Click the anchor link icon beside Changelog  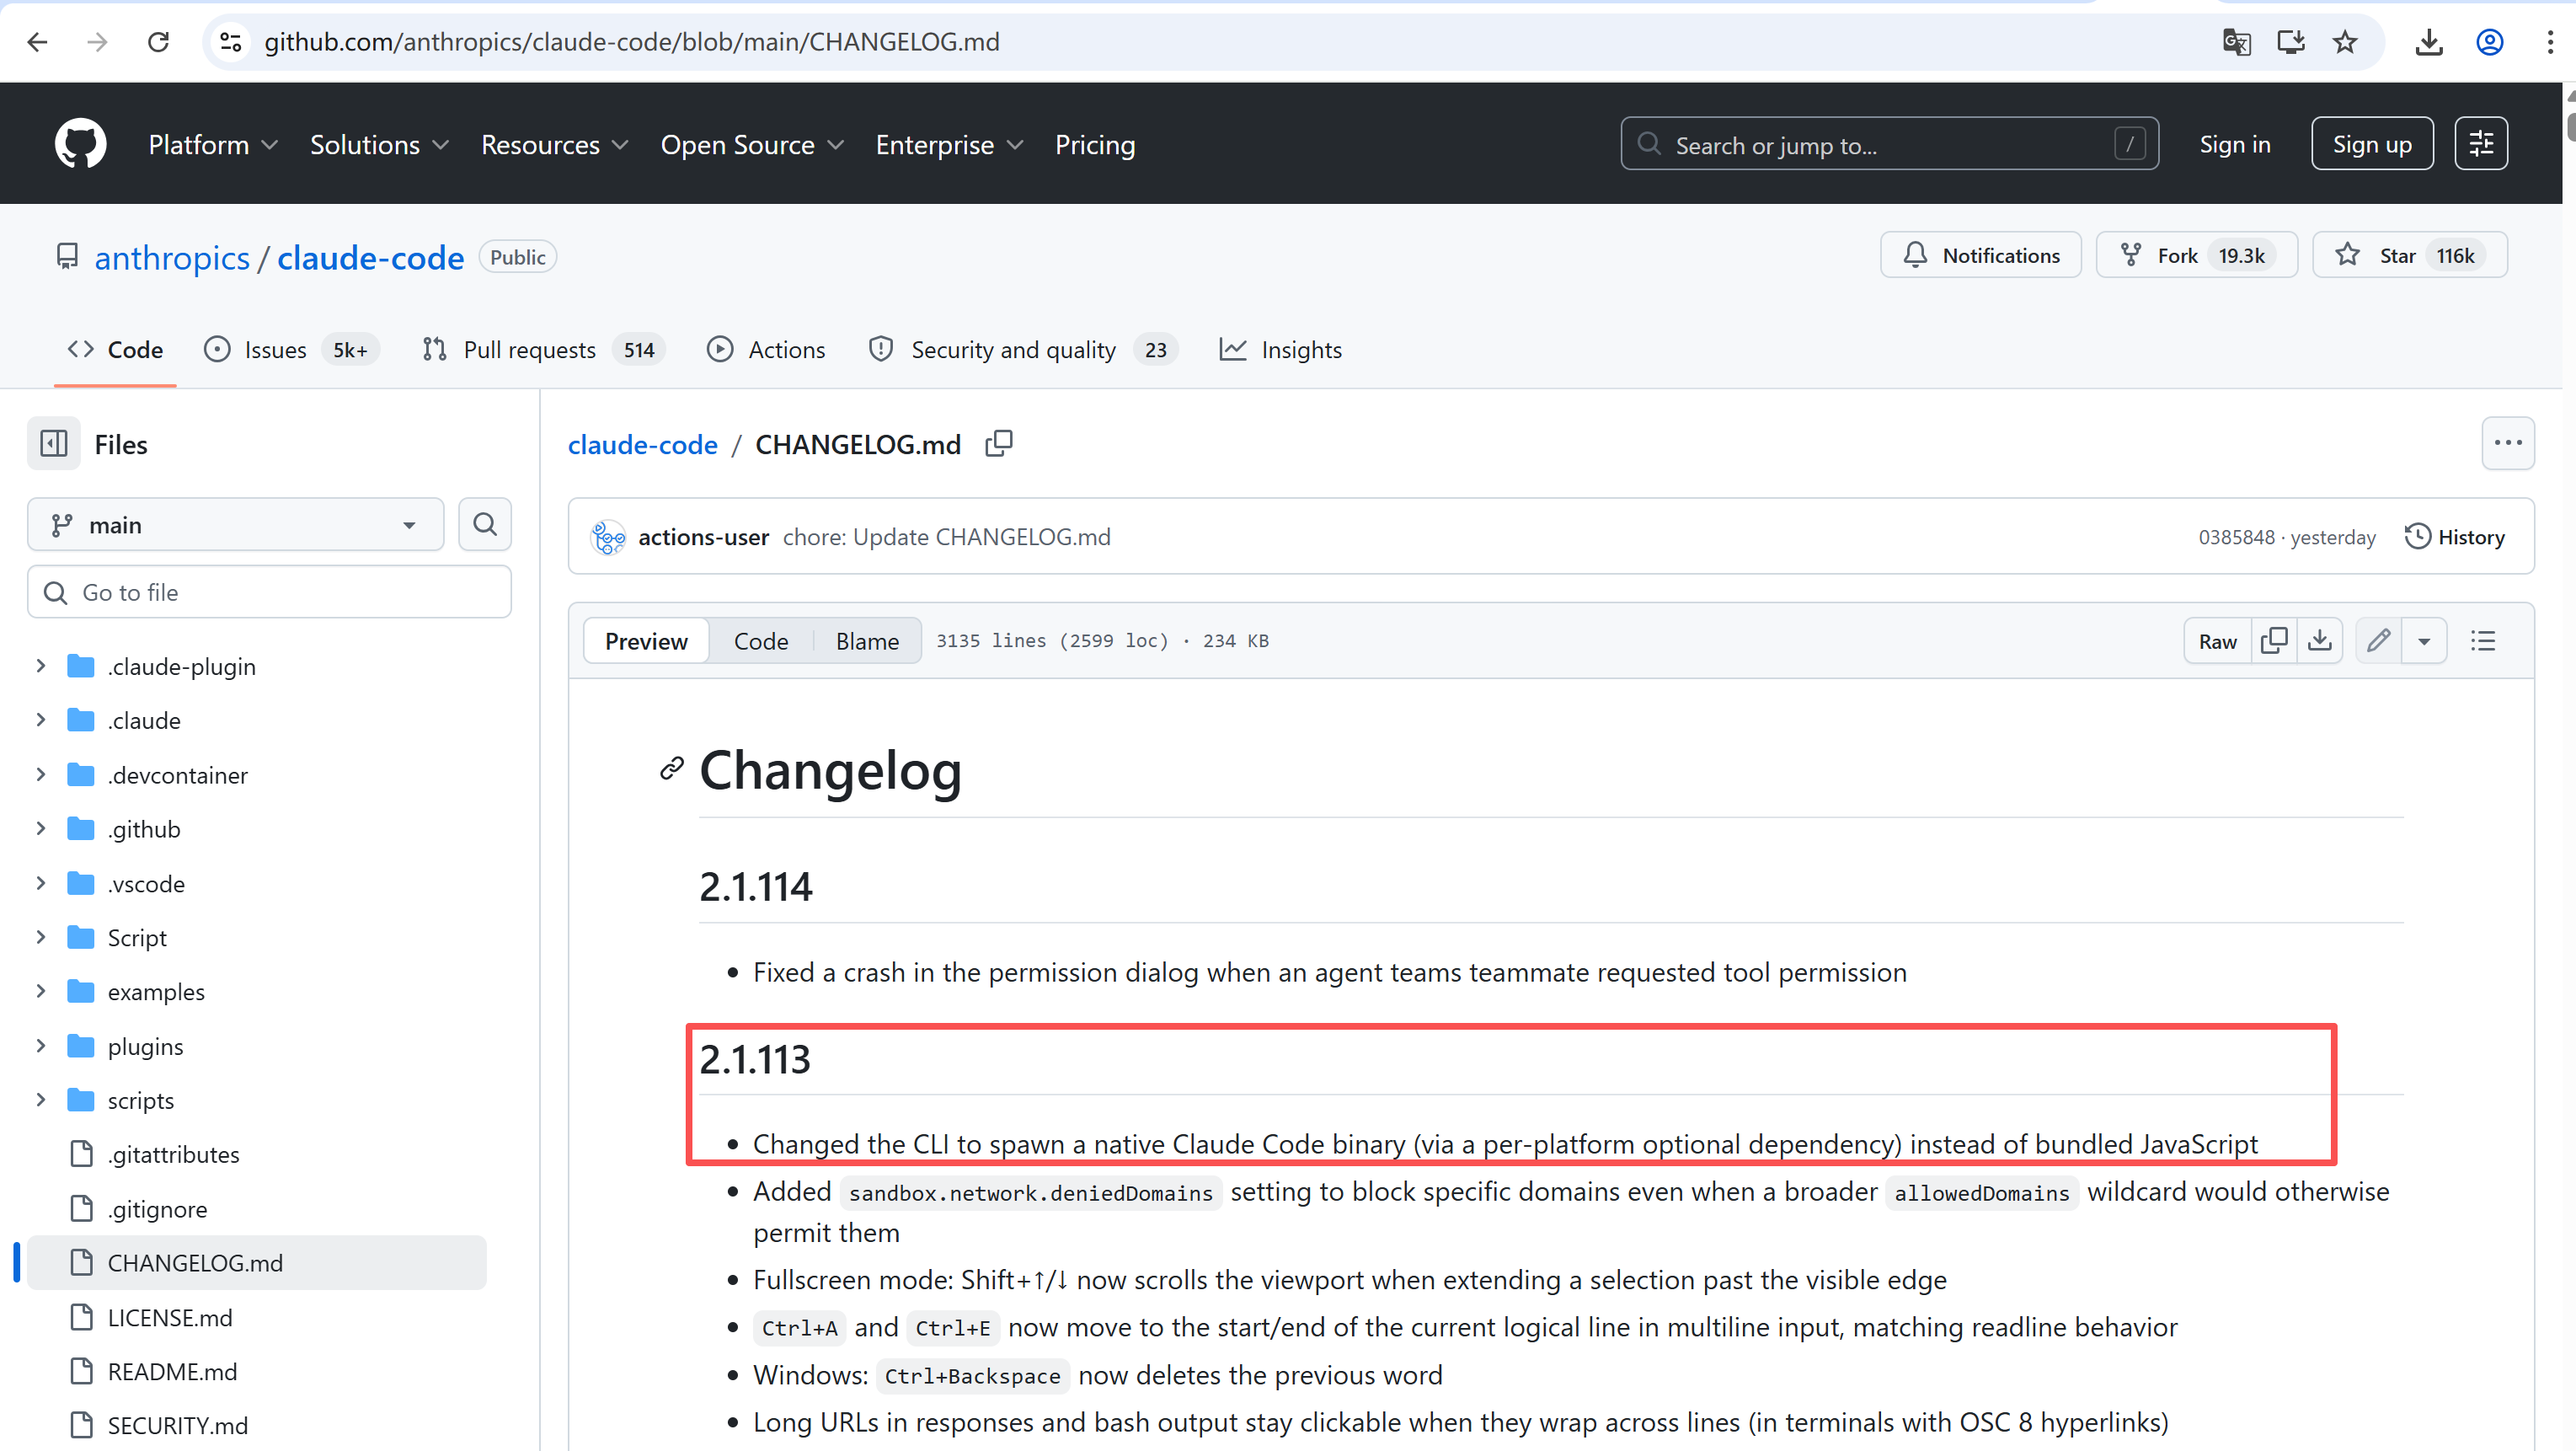[672, 768]
